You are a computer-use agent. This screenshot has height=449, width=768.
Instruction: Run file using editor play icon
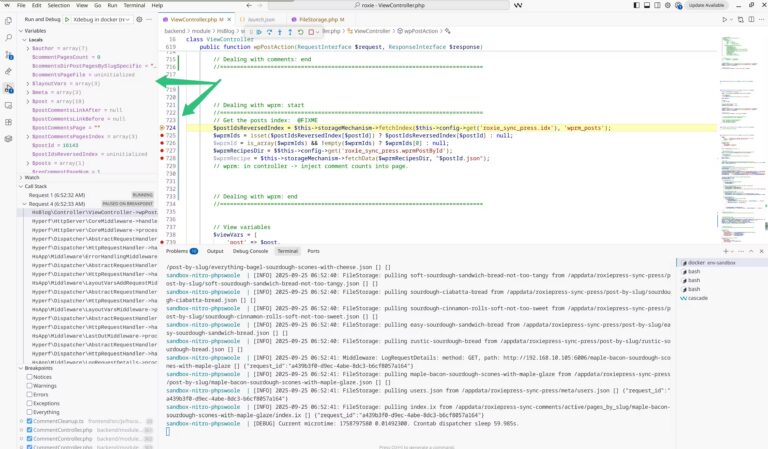[725, 20]
